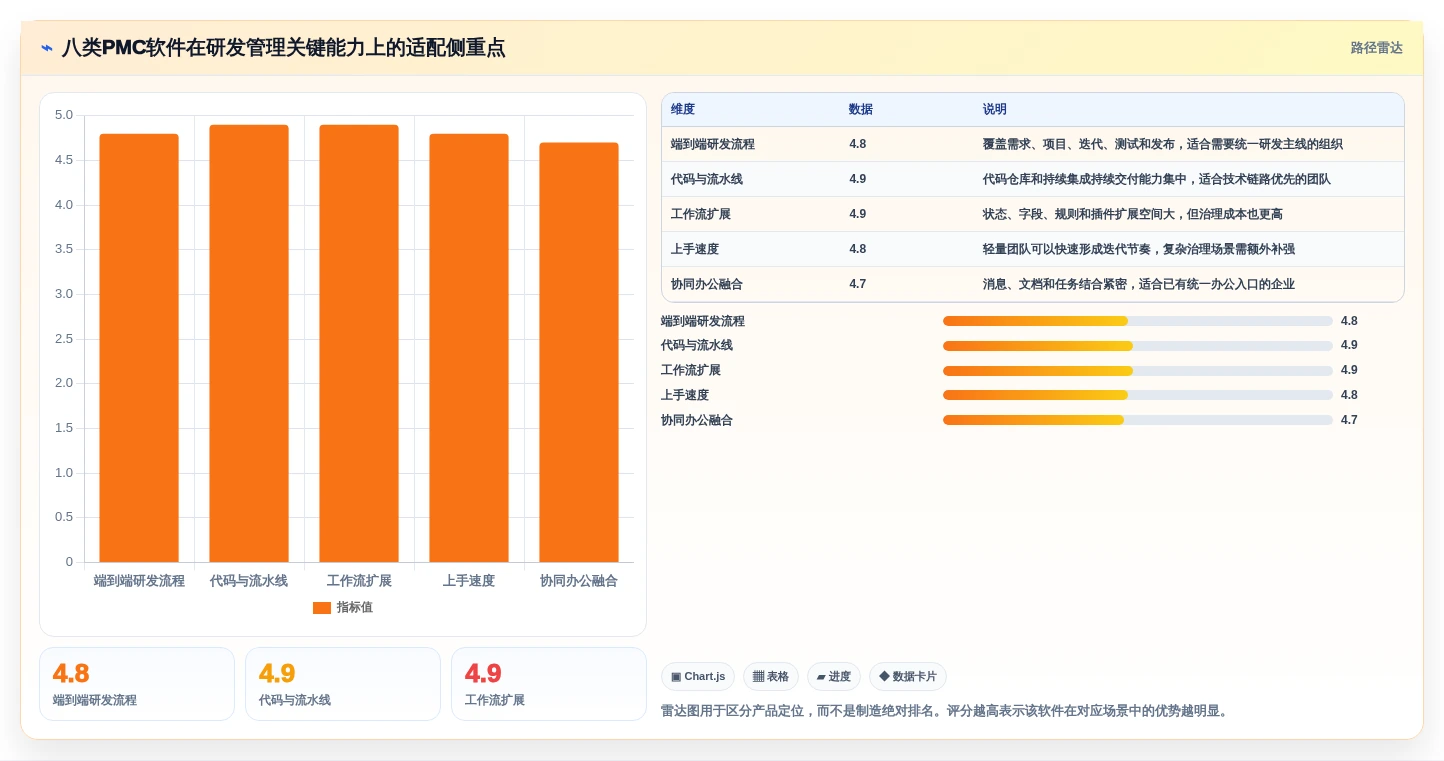
Task: Click the 代码与流水线 progress bar
Action: coord(1138,346)
